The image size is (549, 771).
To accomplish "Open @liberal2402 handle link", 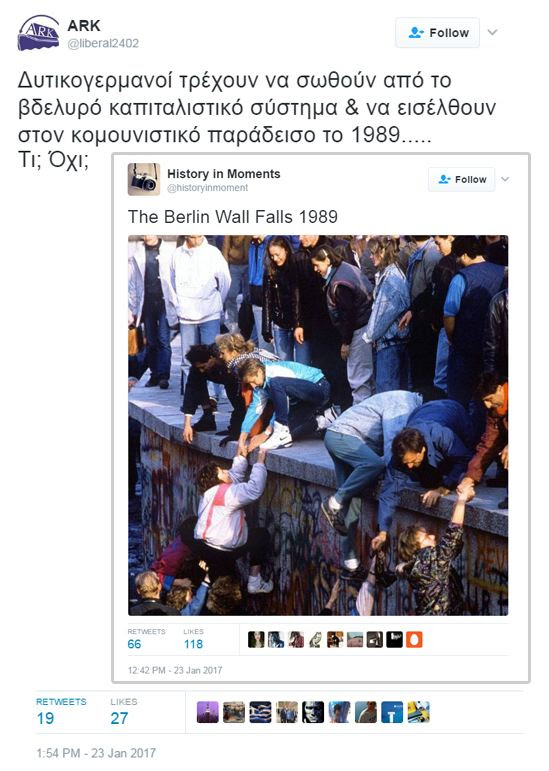I will tap(103, 43).
